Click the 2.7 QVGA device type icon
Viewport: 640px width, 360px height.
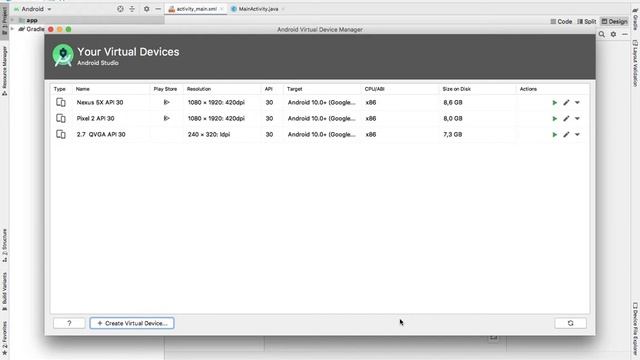[61, 134]
